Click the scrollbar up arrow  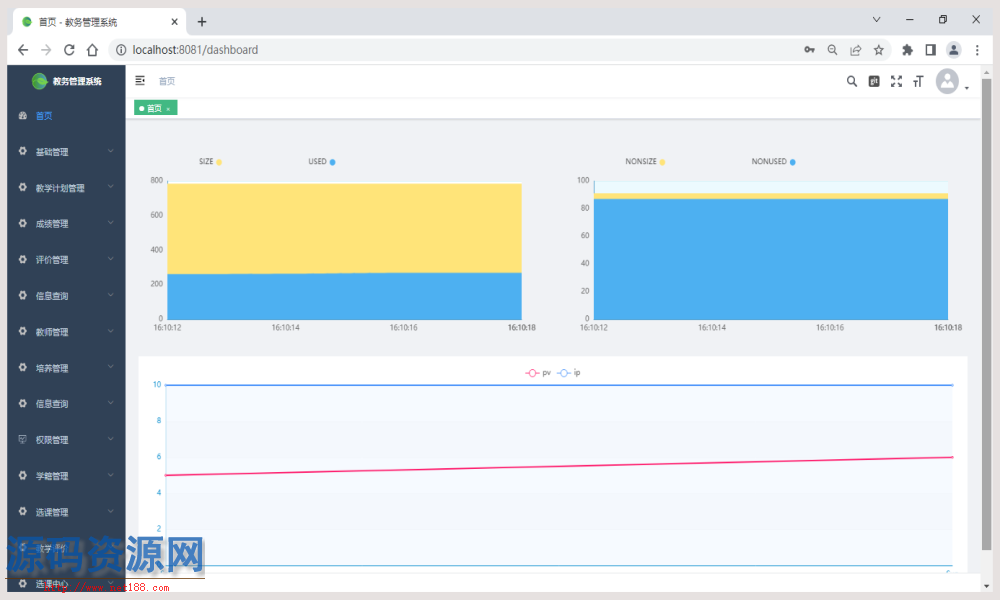click(987, 71)
